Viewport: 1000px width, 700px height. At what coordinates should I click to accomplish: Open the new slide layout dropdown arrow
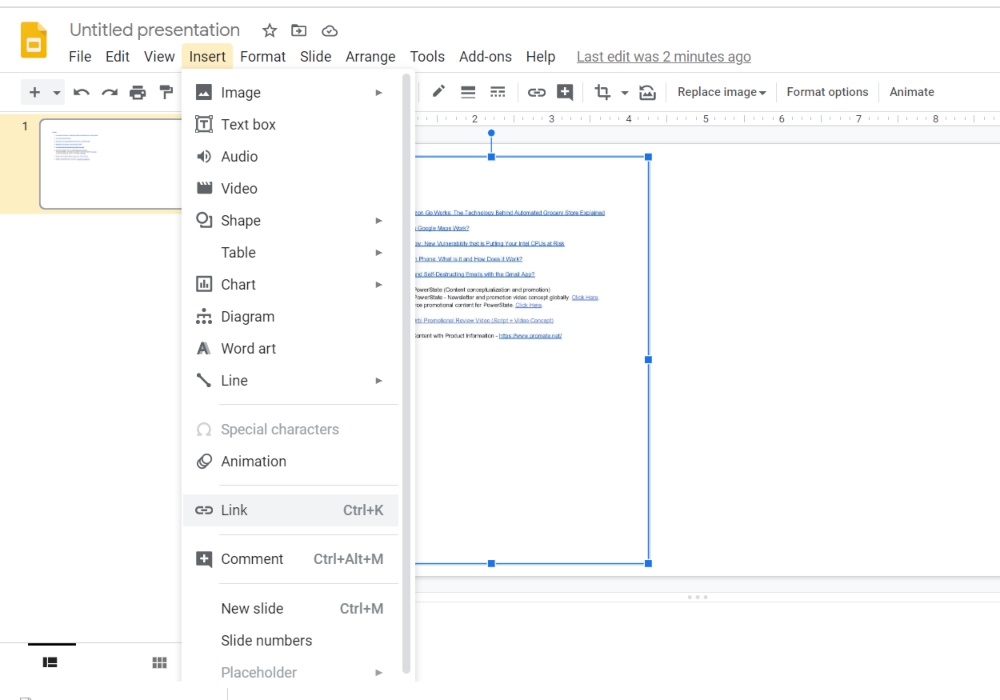[x=56, y=91]
